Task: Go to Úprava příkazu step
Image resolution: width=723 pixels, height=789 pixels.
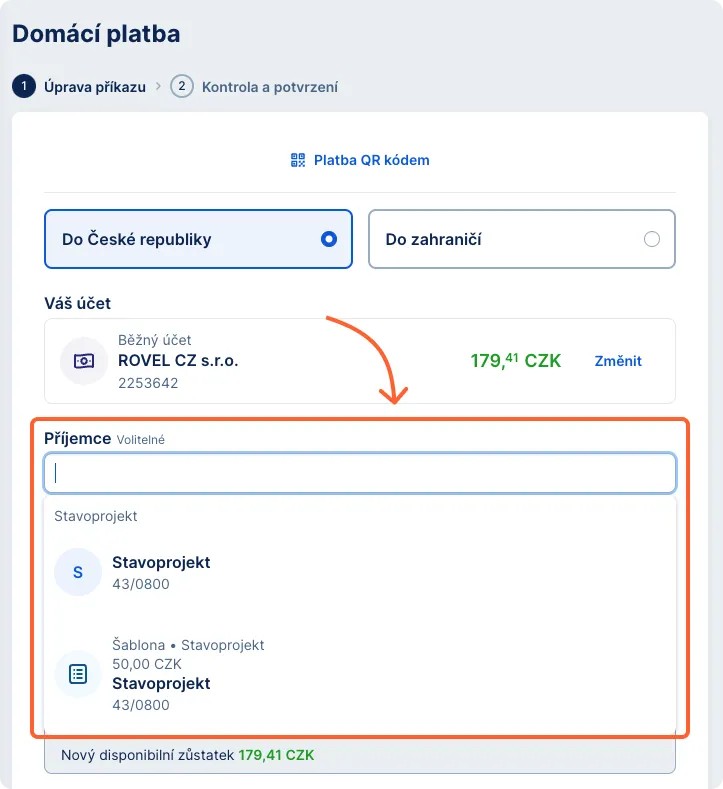Action: coord(95,87)
